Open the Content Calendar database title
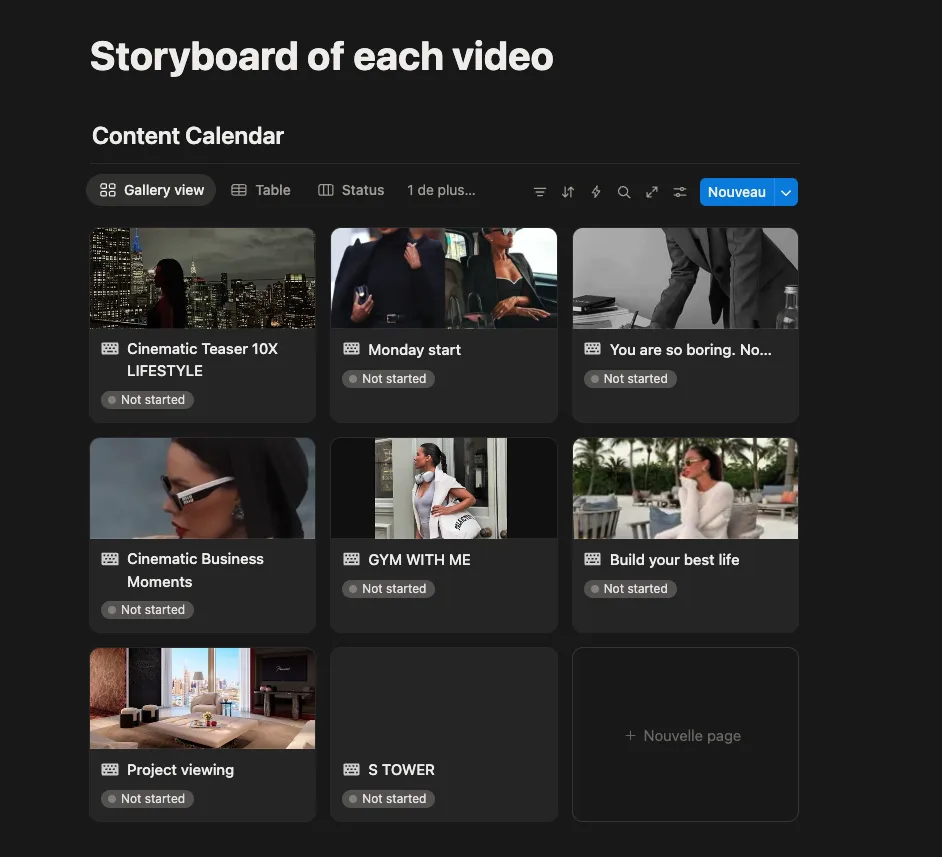Viewport: 942px width, 857px height. (188, 136)
